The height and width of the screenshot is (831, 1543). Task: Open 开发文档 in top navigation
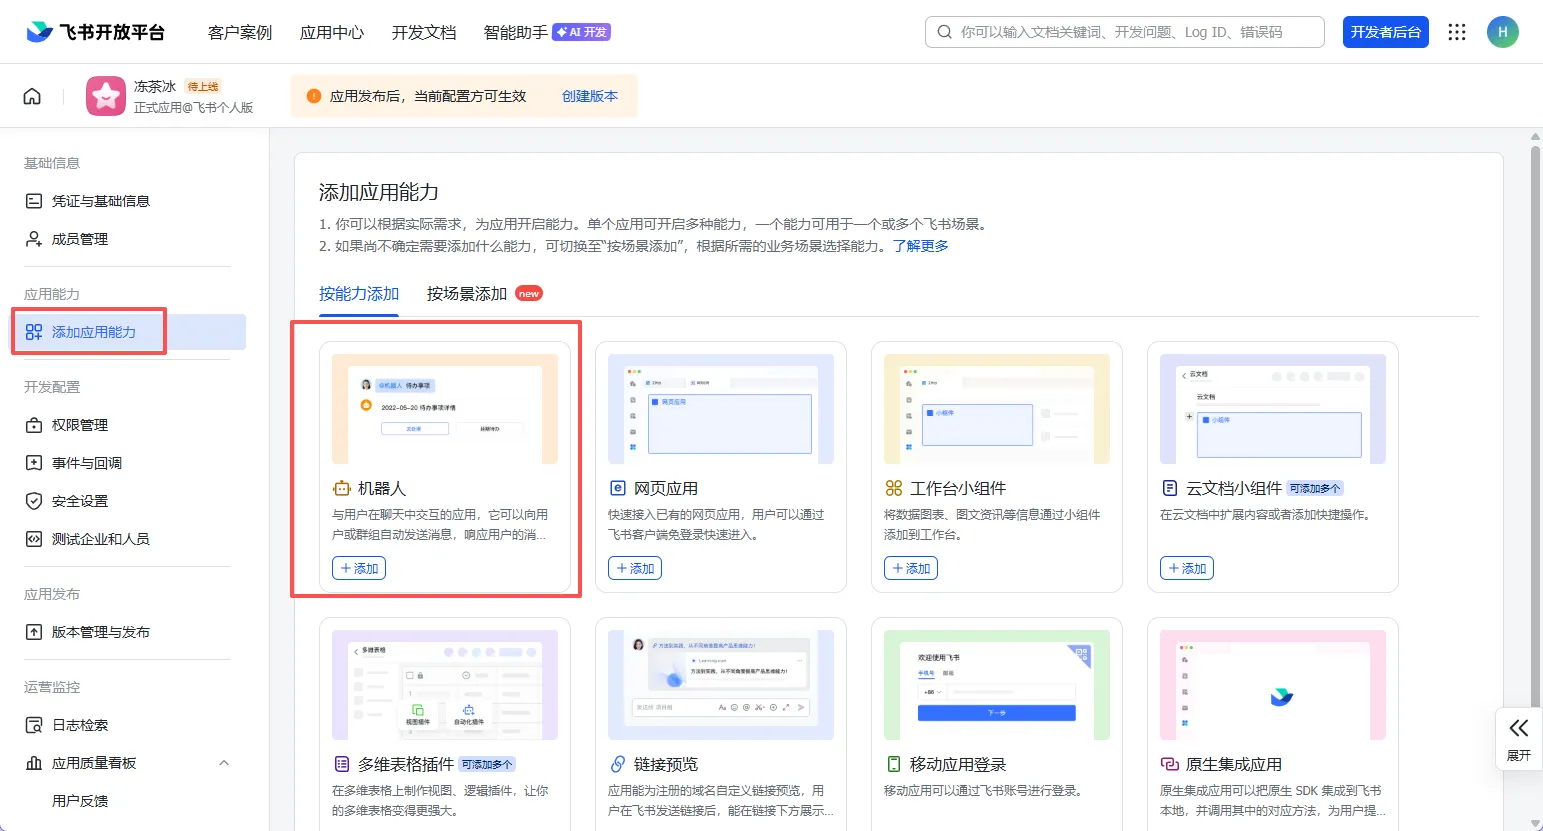coord(424,32)
